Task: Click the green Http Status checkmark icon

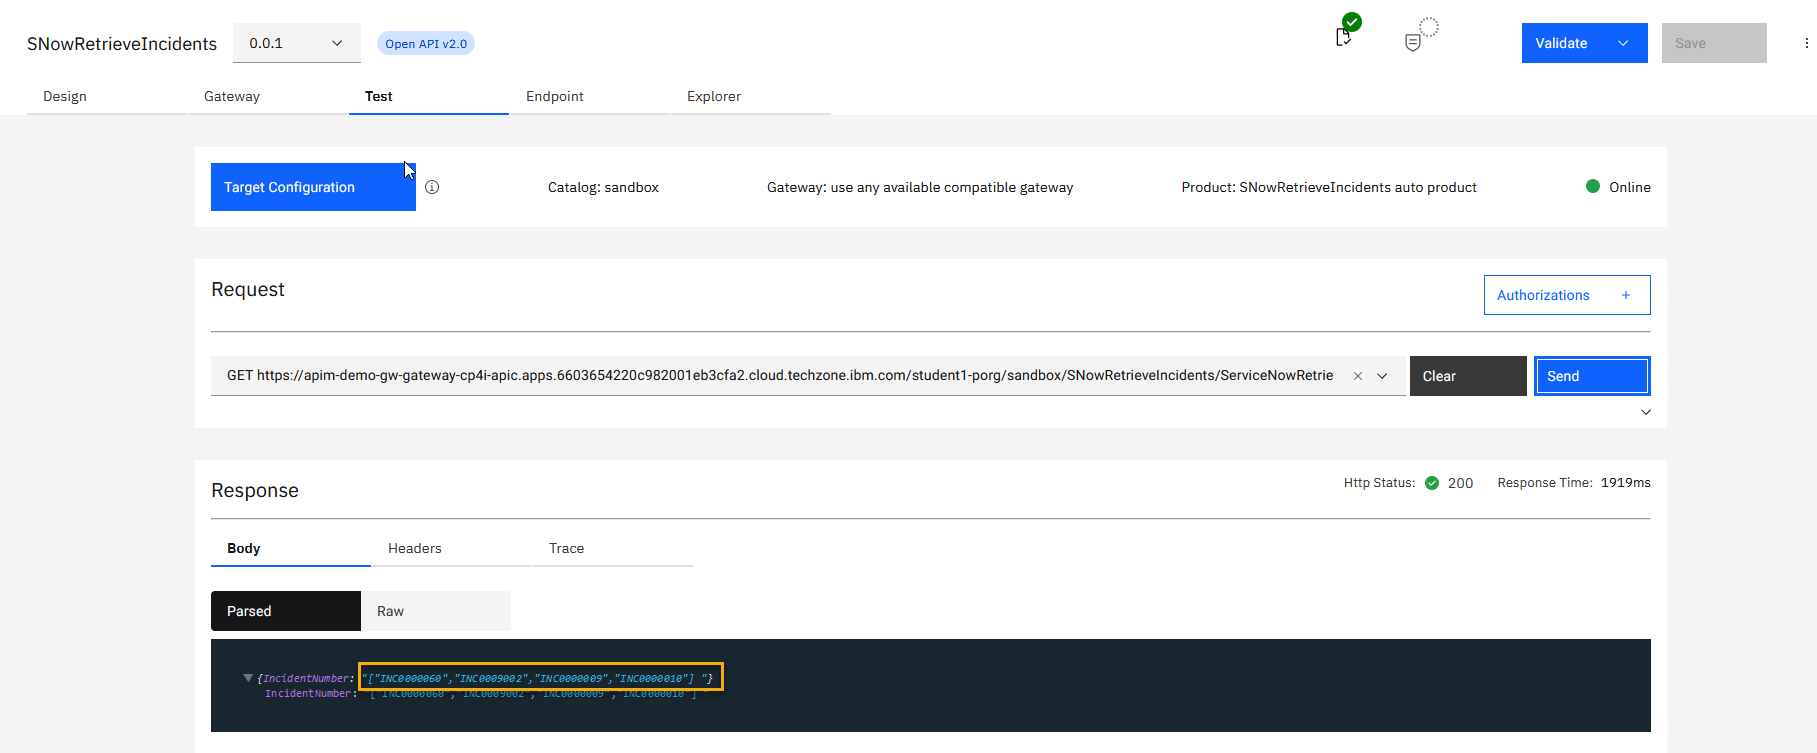Action: 1432,483
